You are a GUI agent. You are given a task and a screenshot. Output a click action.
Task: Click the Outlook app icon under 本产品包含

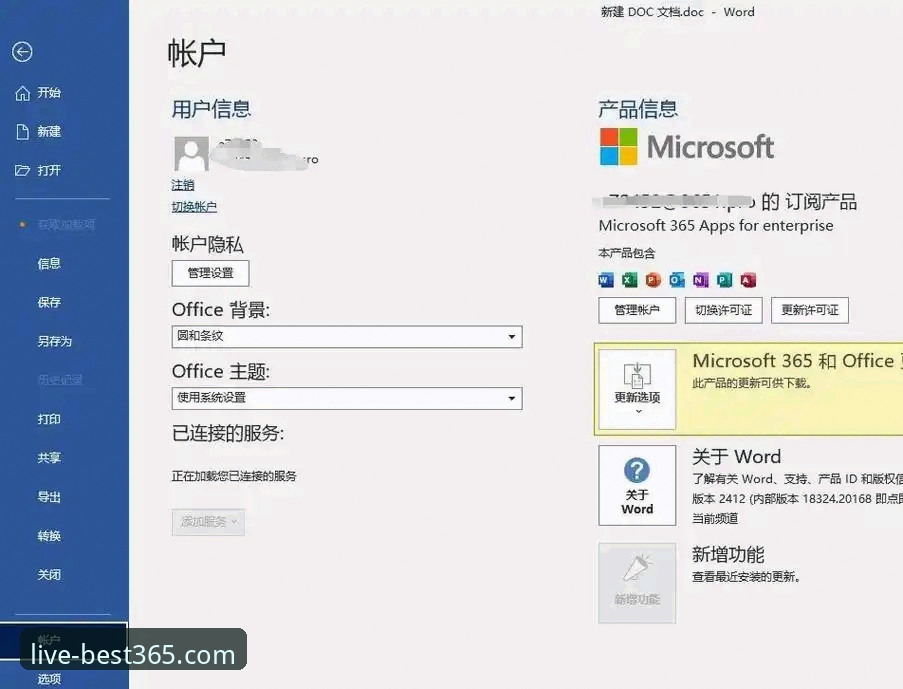677,280
